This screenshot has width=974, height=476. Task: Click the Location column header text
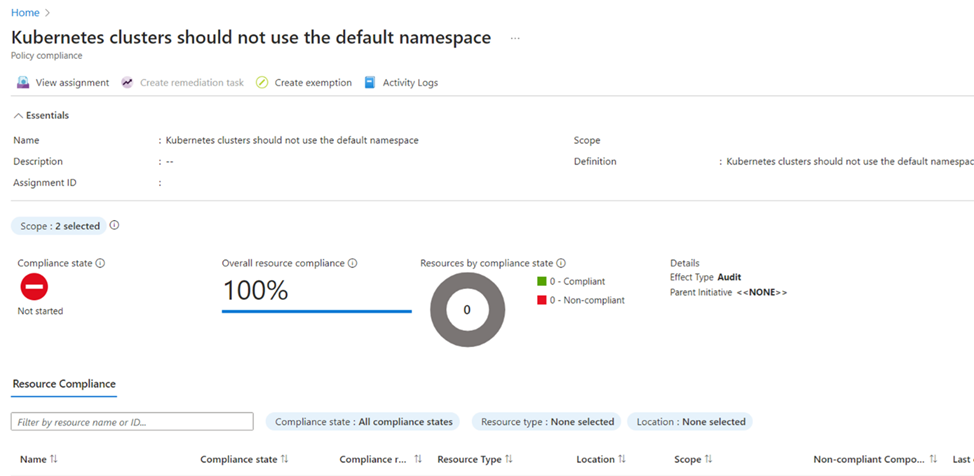(596, 459)
